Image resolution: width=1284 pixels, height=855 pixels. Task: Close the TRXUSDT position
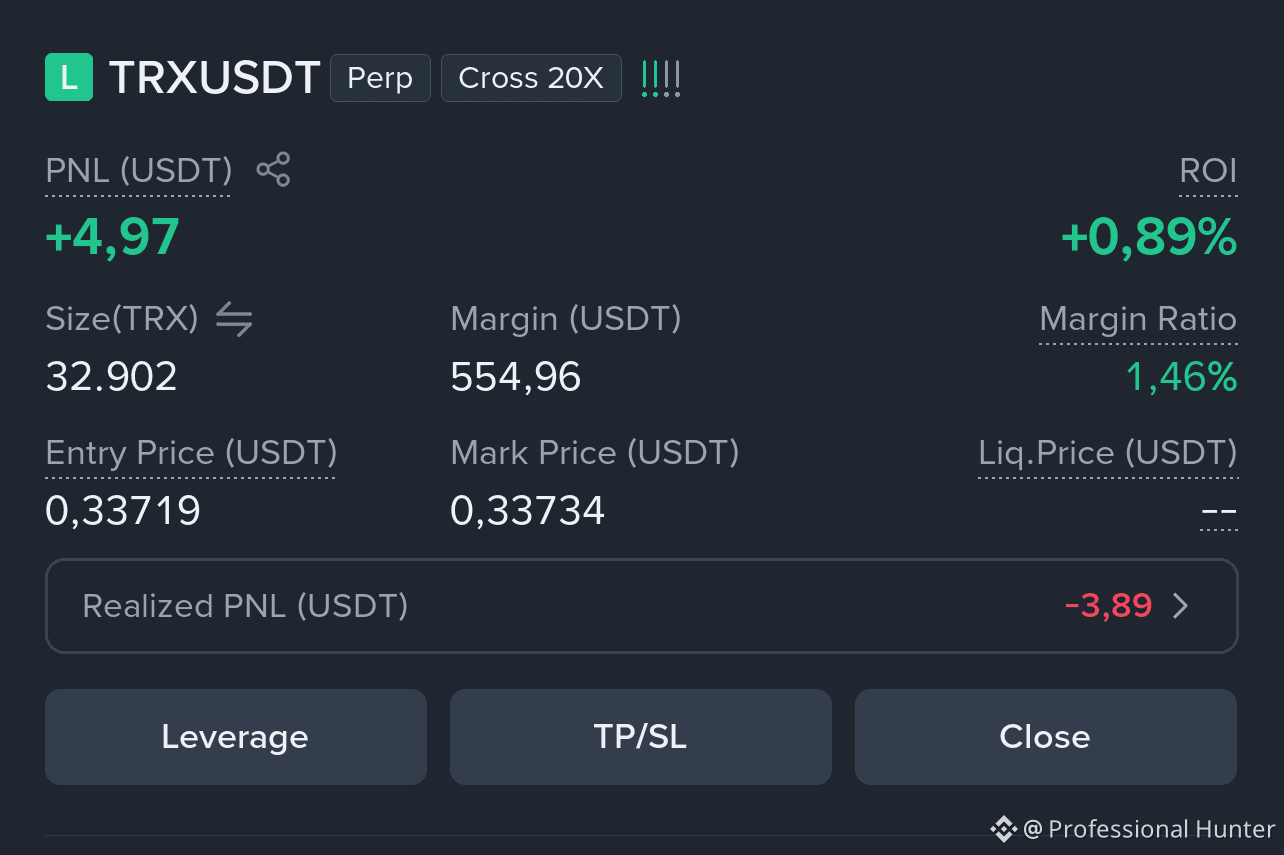[x=1046, y=737]
